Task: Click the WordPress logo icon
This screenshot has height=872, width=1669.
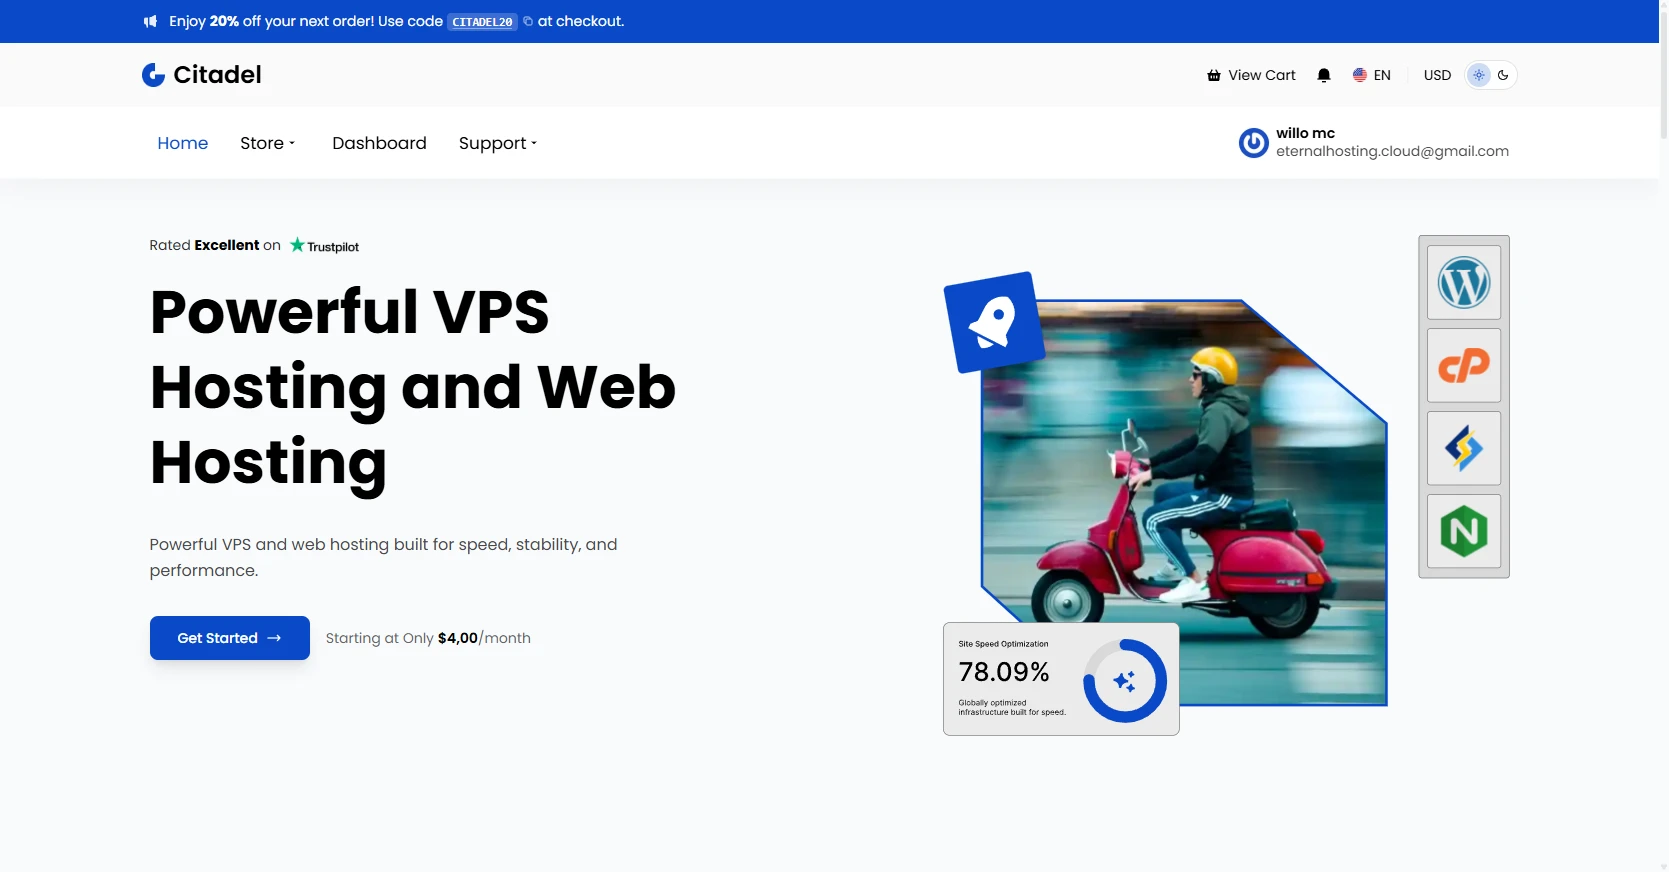Action: pyautogui.click(x=1464, y=283)
